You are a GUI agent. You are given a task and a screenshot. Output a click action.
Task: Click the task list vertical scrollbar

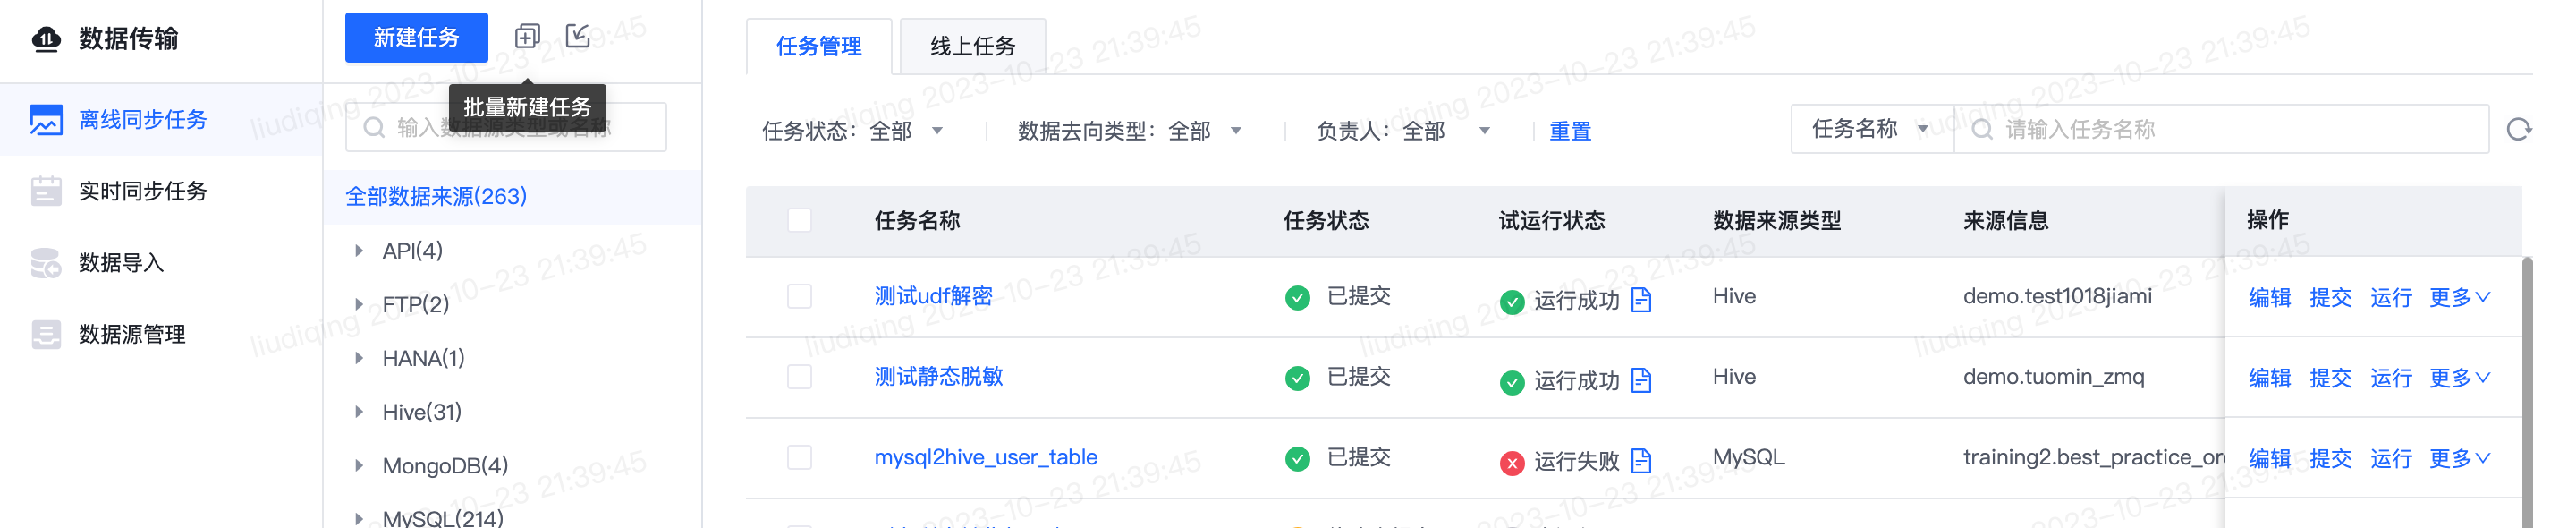[2527, 390]
